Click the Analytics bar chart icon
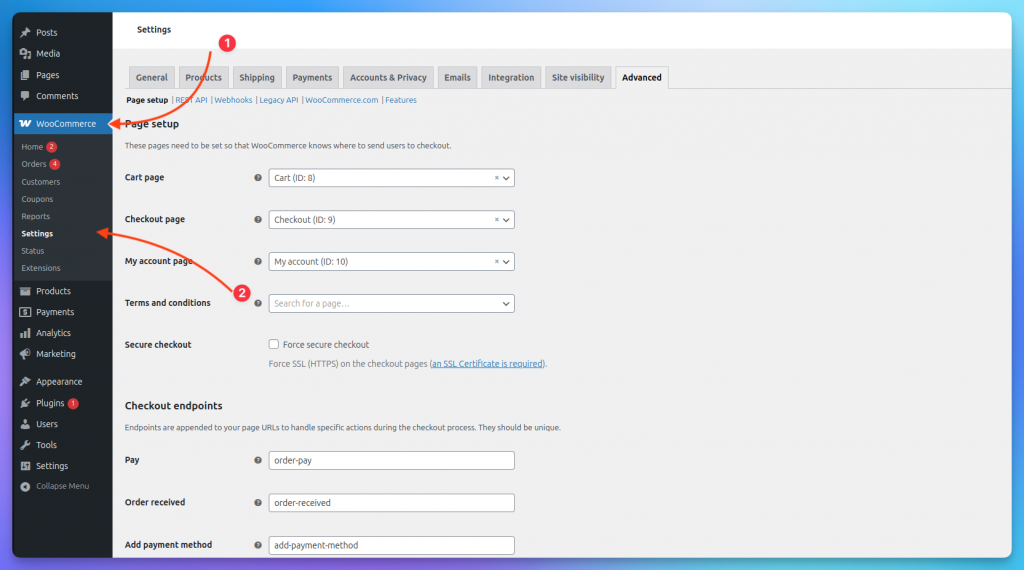This screenshot has width=1024, height=570. tap(25, 333)
